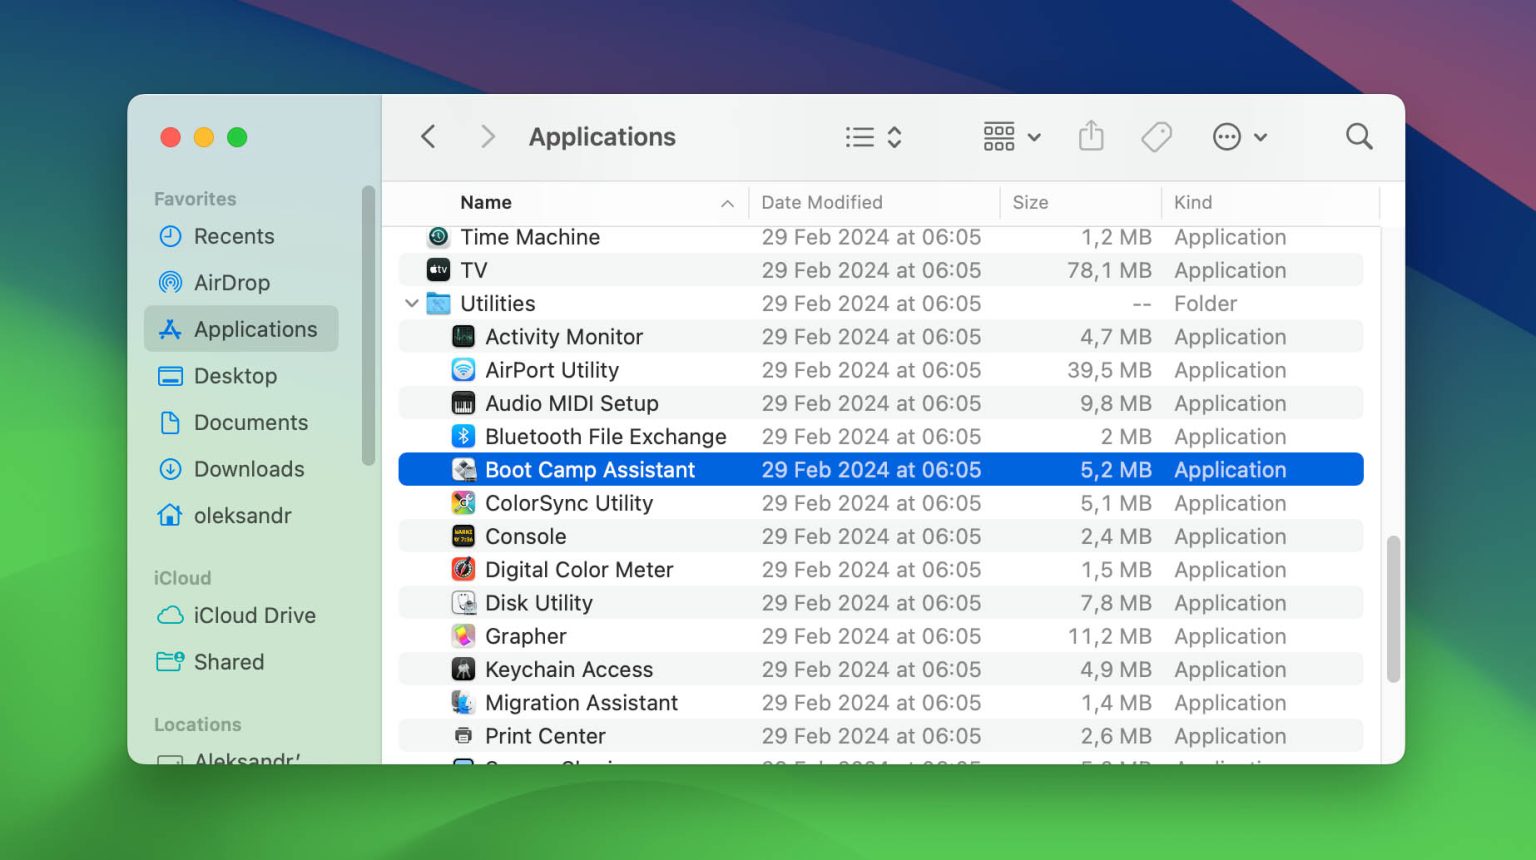Expand the More actions ellipsis menu
Image resolution: width=1536 pixels, height=860 pixels.
[1239, 137]
